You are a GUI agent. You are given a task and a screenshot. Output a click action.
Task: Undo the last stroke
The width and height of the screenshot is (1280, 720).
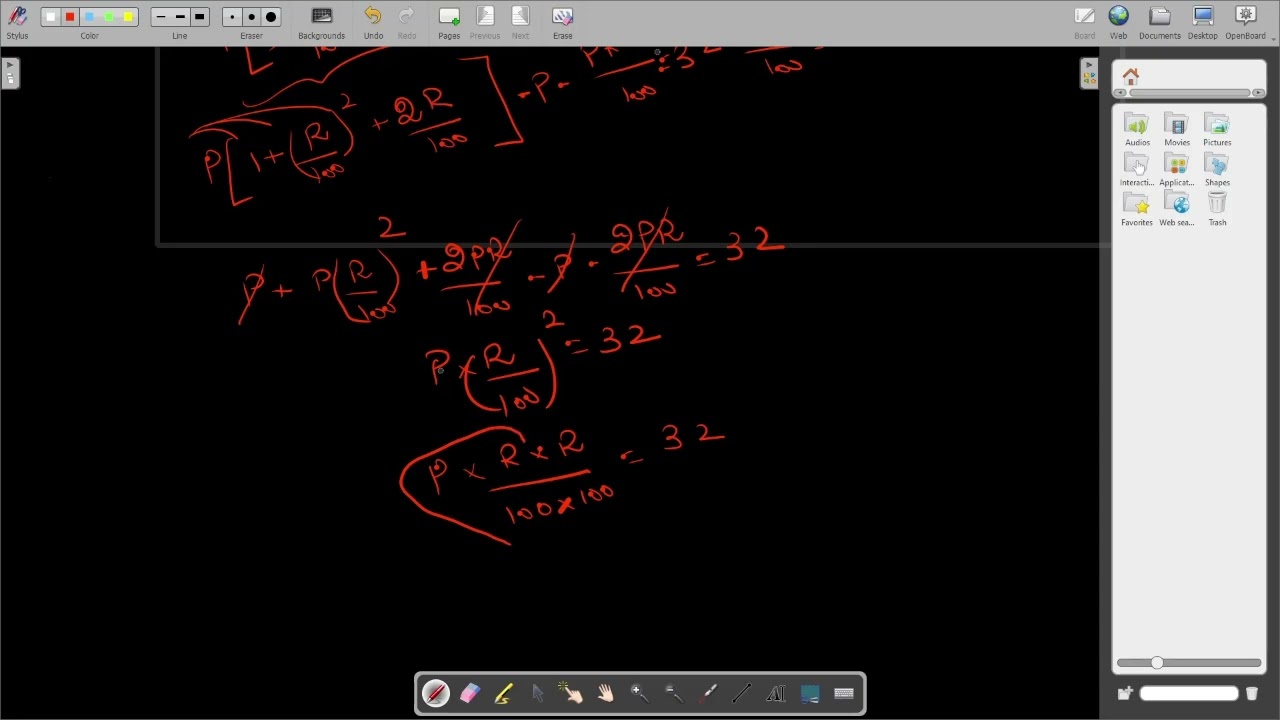point(373,22)
